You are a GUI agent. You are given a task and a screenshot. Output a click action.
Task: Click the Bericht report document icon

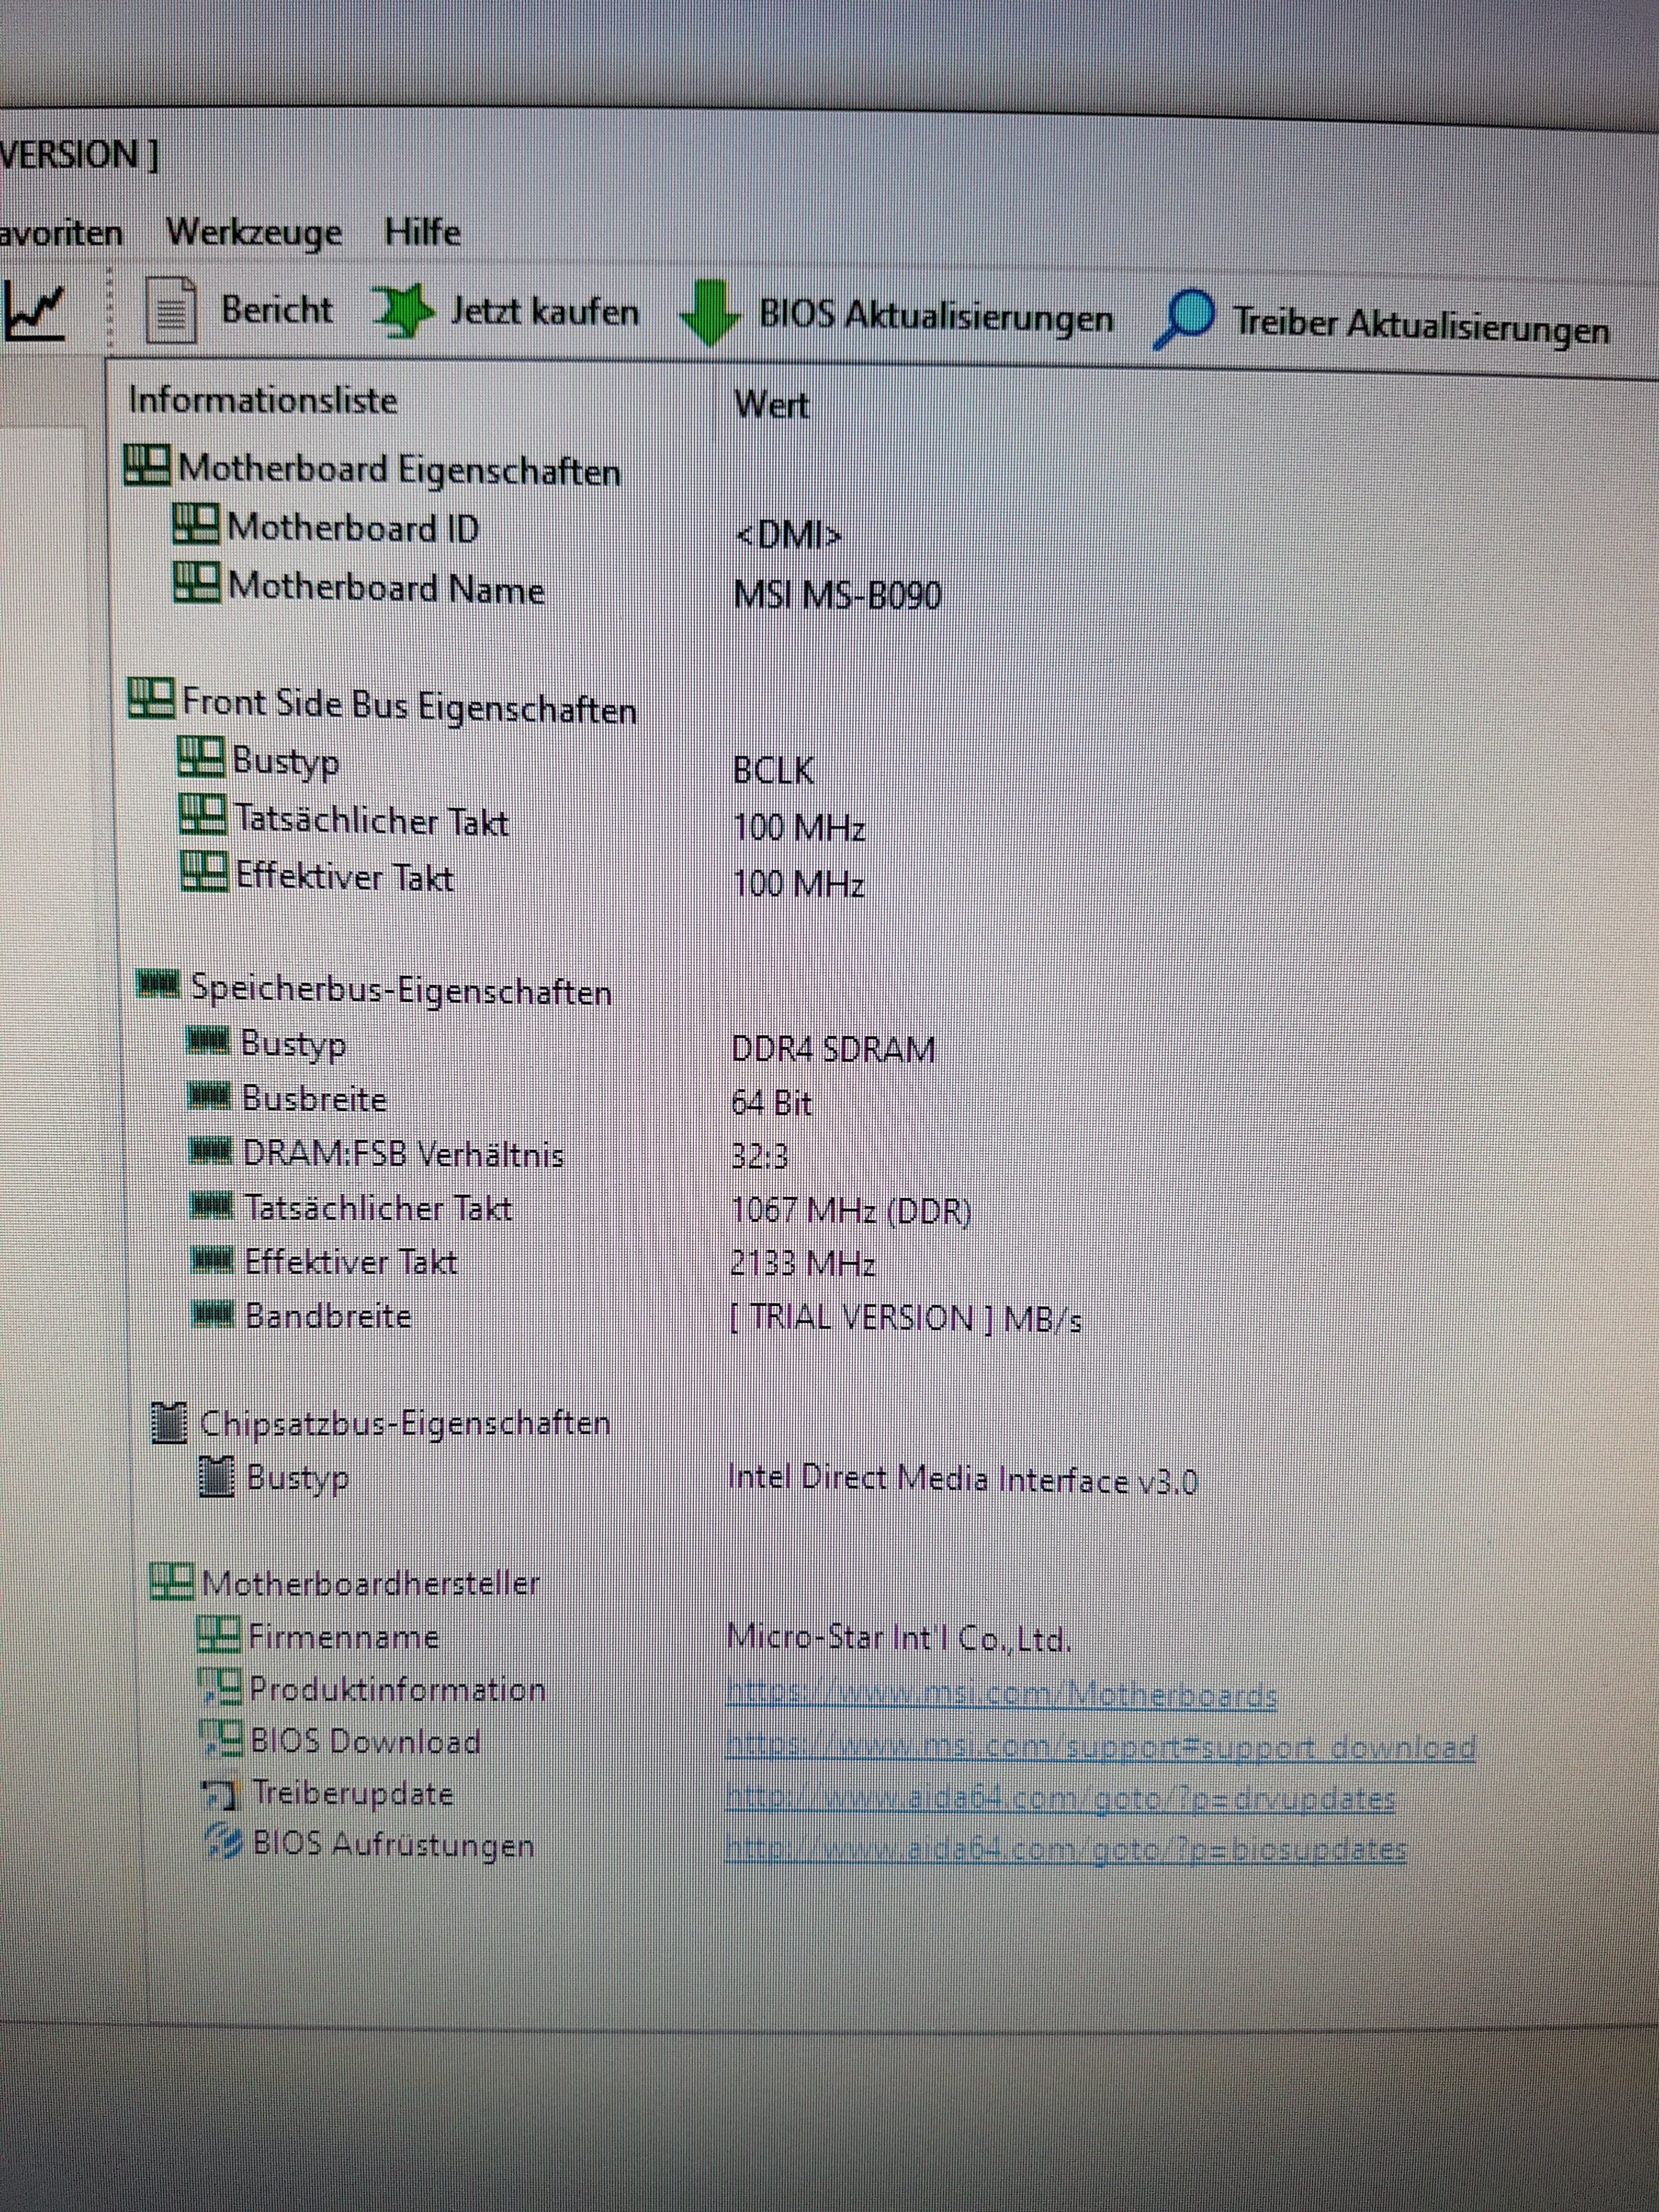[x=171, y=310]
